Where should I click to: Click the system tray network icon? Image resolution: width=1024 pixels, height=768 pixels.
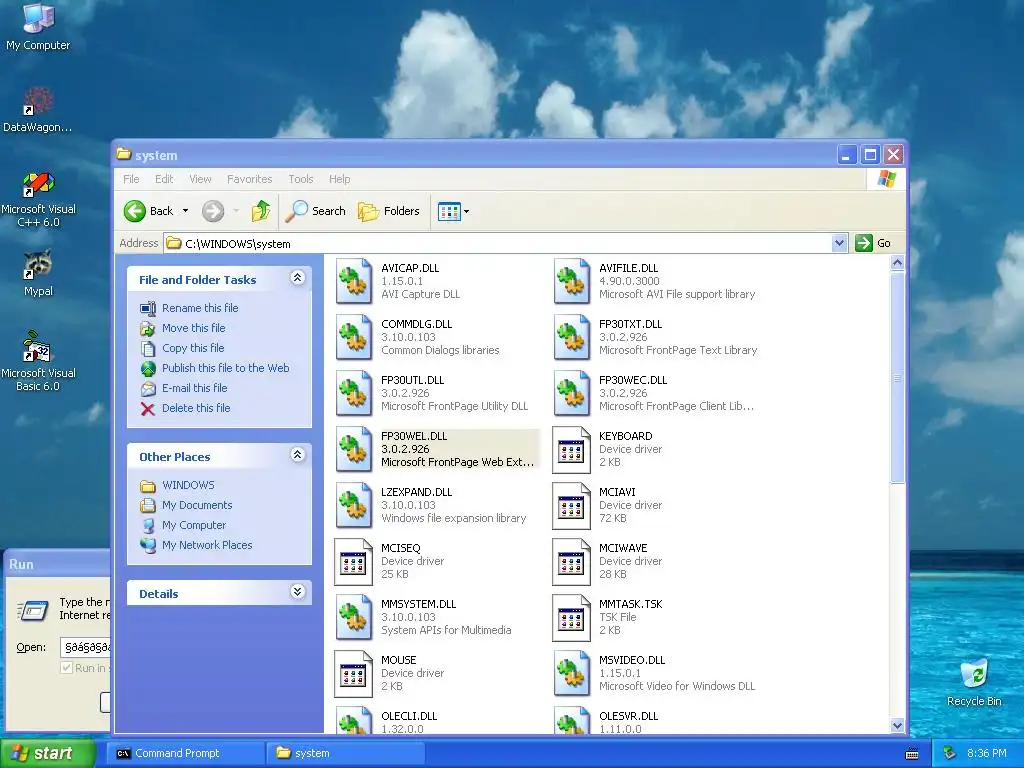click(949, 753)
